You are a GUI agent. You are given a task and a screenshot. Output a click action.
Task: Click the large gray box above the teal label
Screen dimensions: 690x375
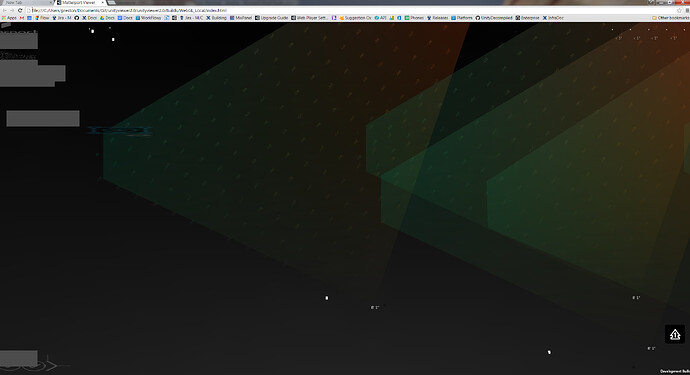tap(43, 118)
